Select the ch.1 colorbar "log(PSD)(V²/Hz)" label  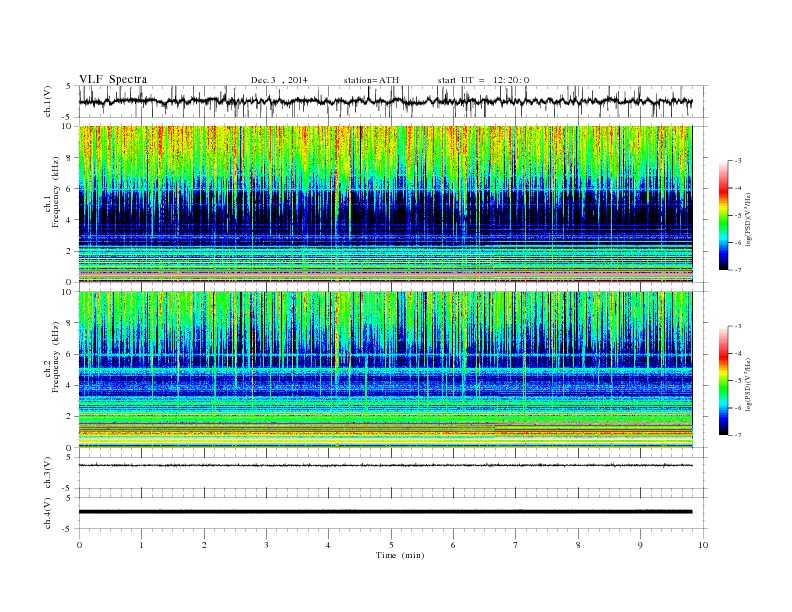750,219
